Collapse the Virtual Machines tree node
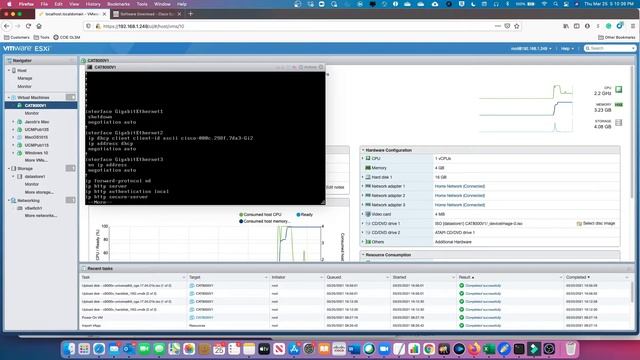640x360 pixels. click(9, 98)
